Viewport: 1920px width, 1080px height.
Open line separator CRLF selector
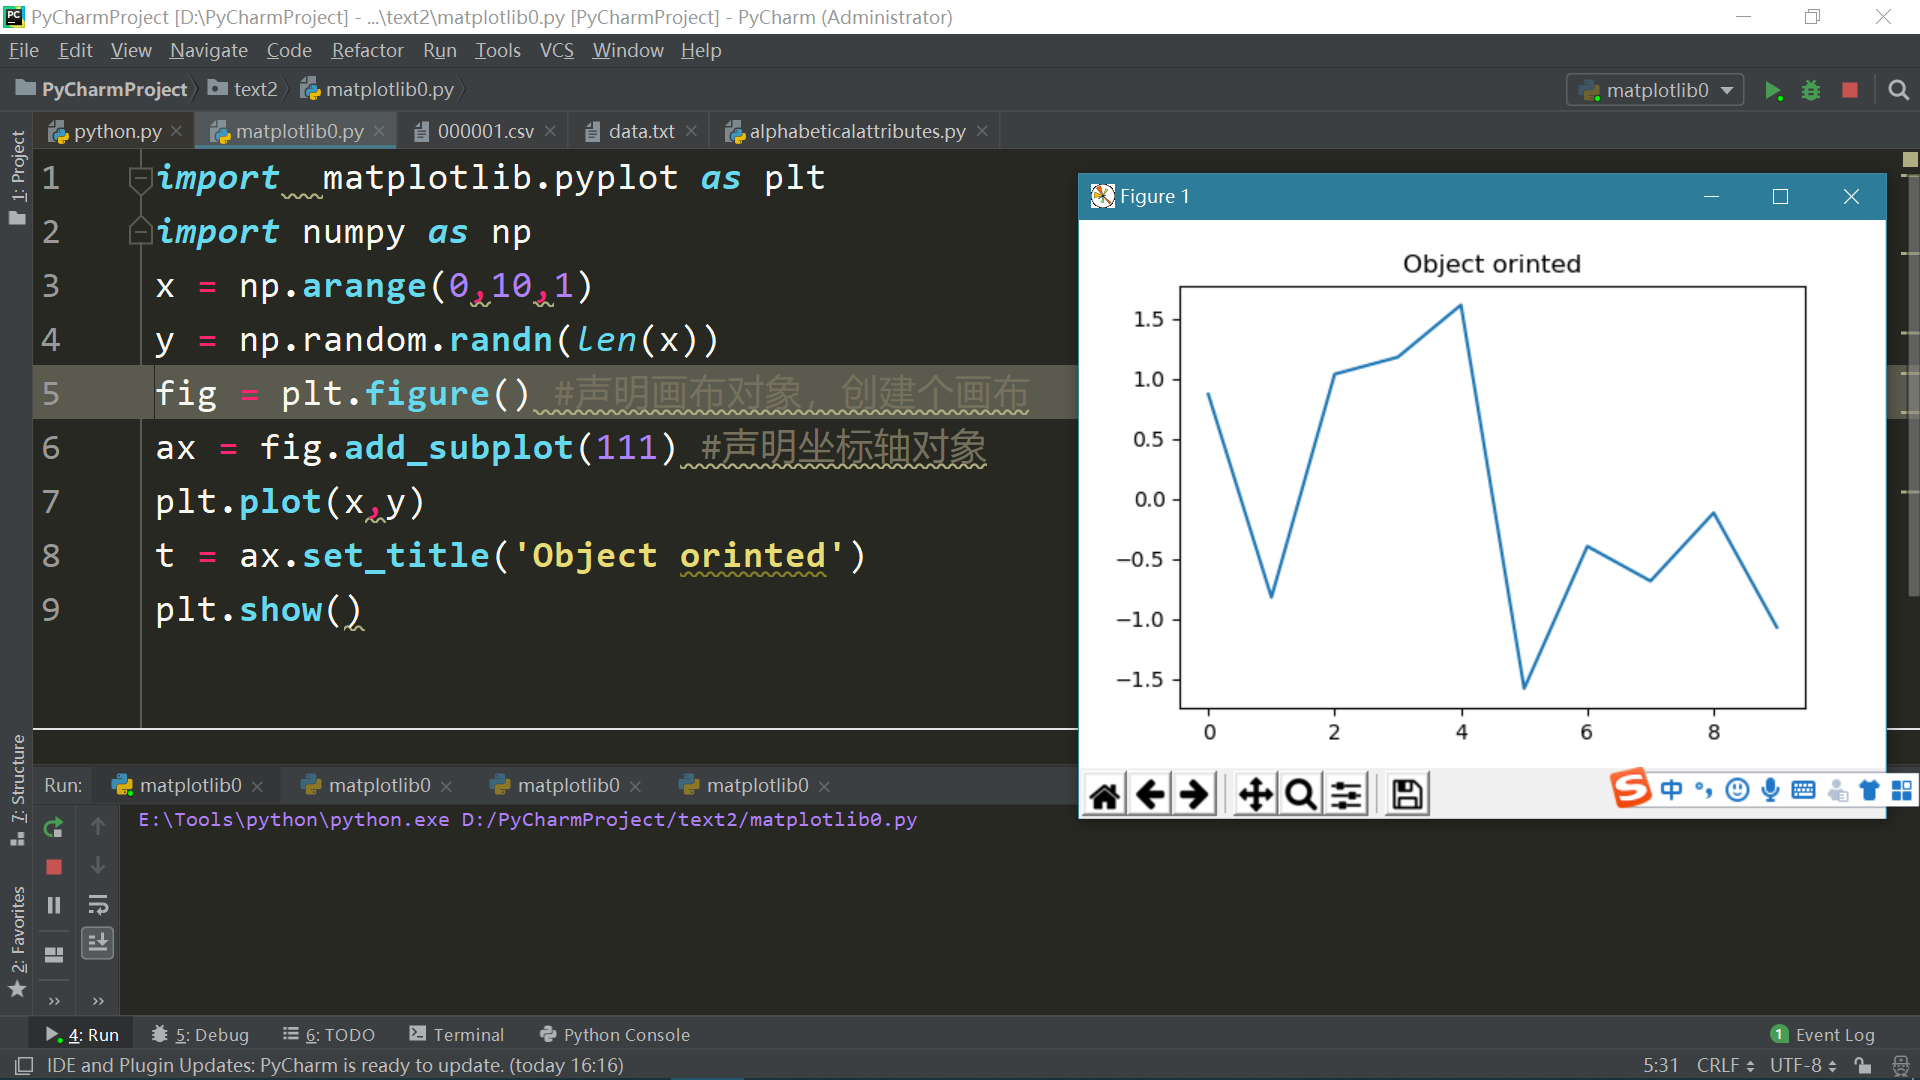click(1724, 1066)
